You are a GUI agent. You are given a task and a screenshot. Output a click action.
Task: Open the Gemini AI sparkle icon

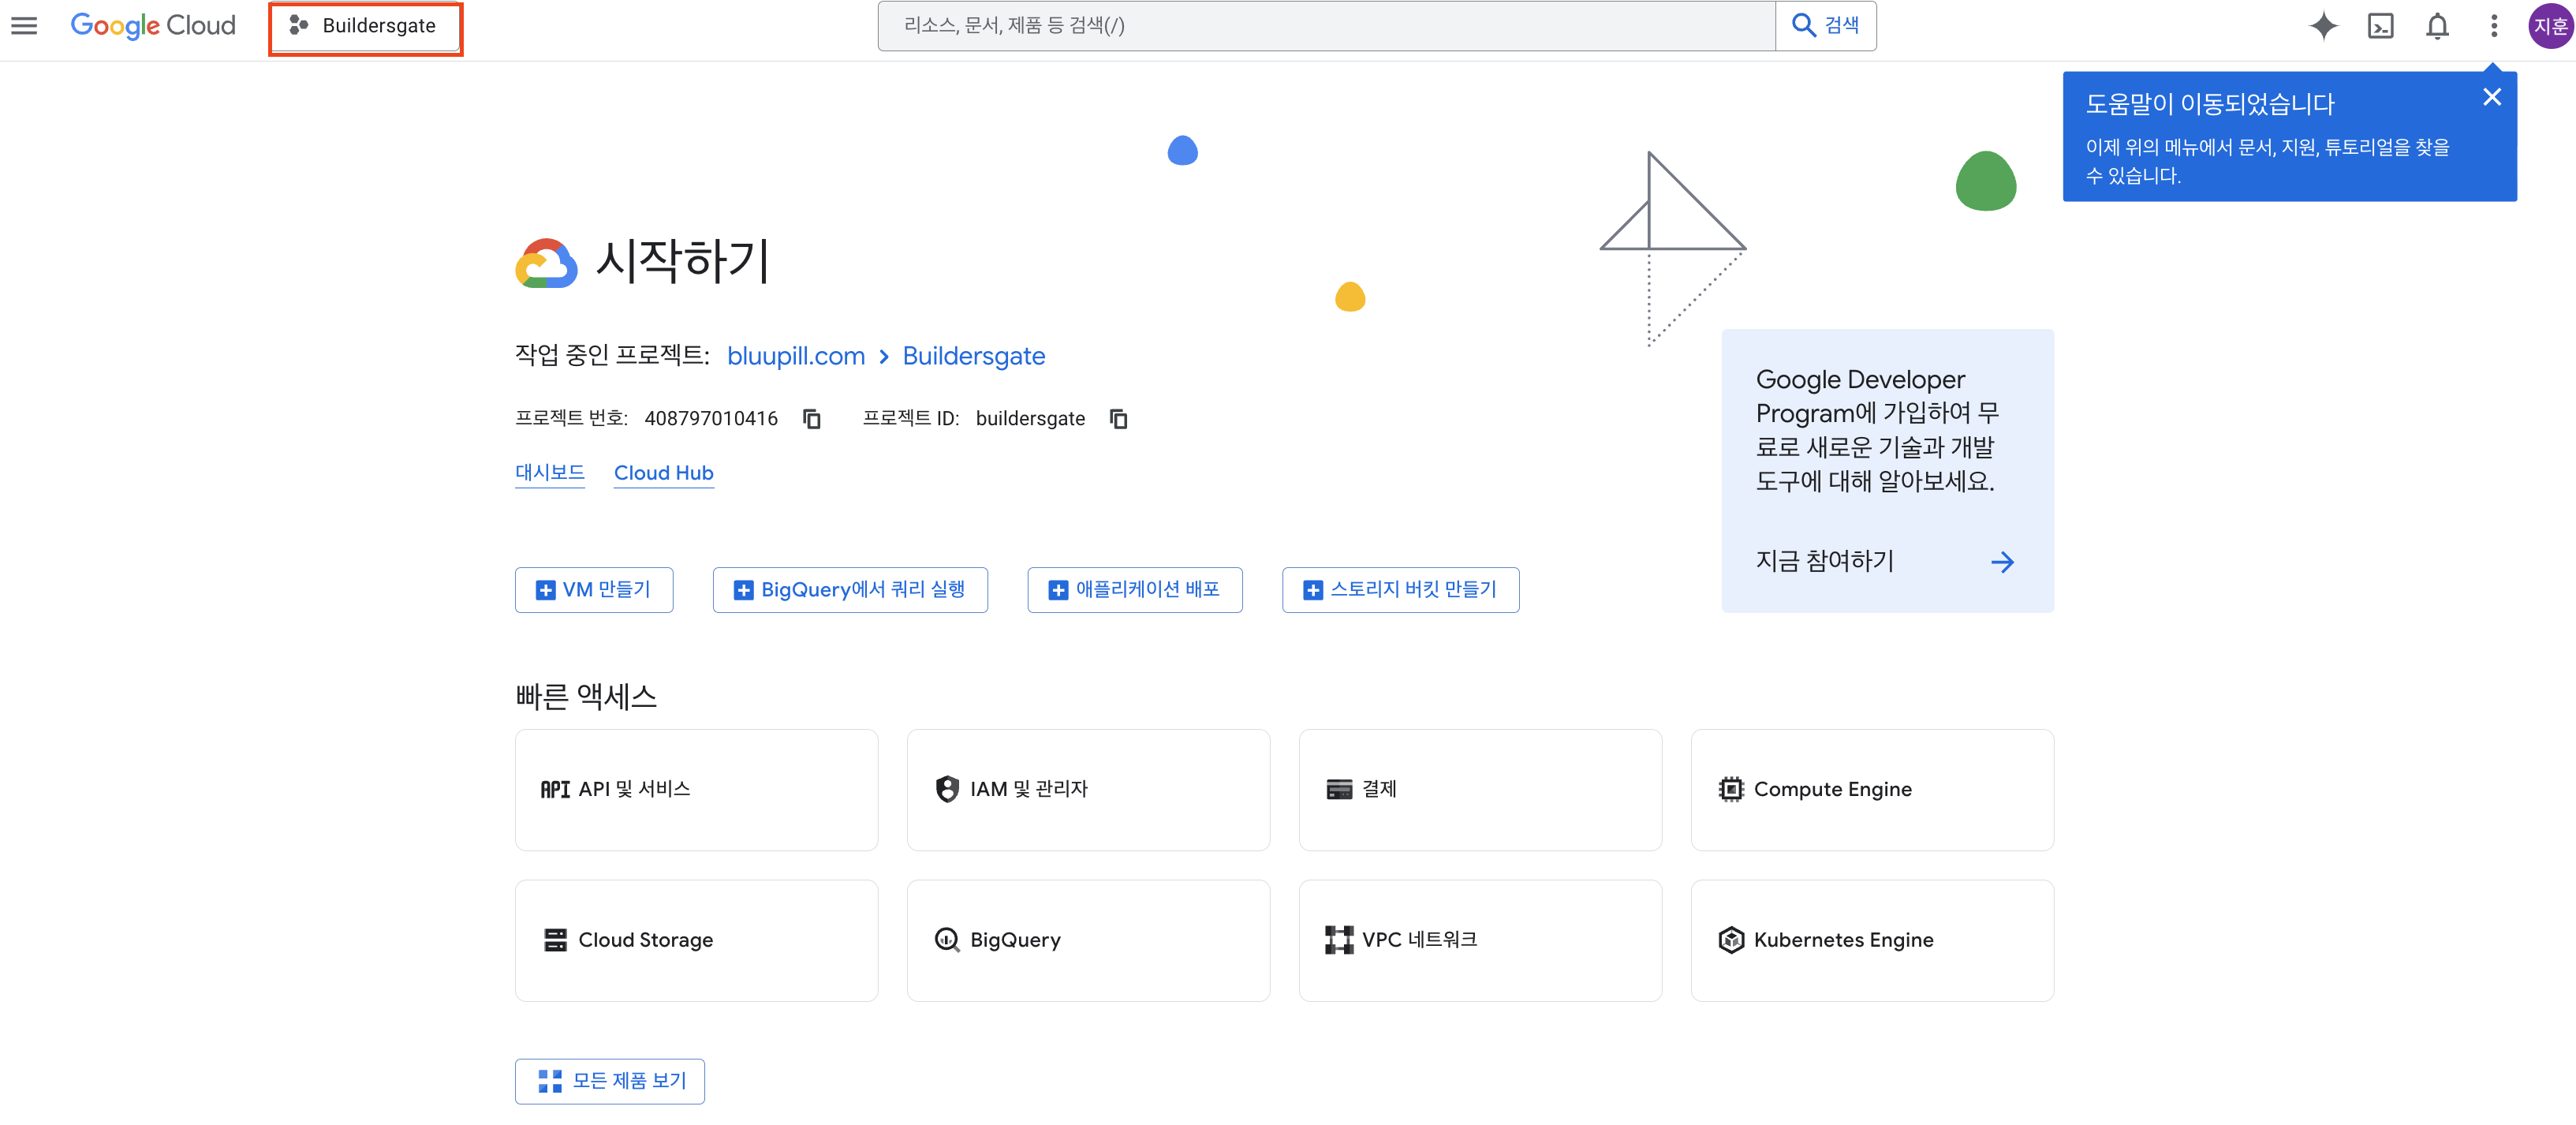pos(2324,26)
